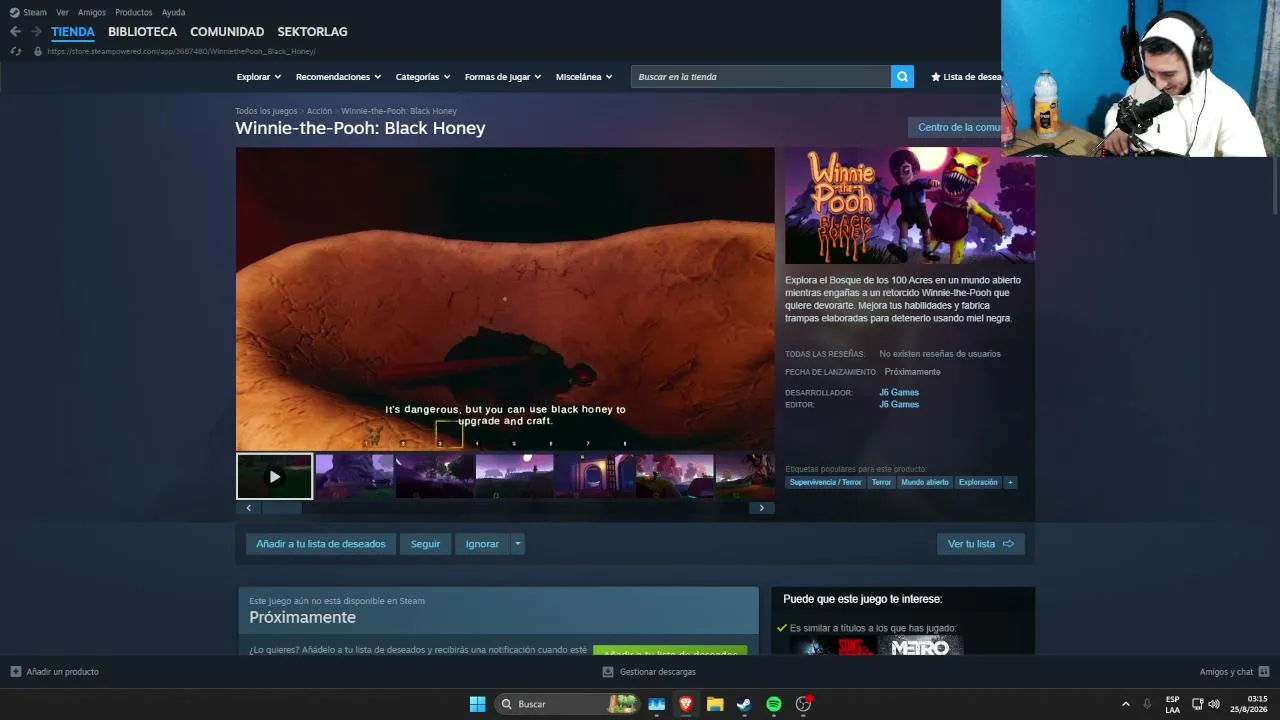Click the star icon next to Lista de deseados
The height and width of the screenshot is (720, 1280).
(x=936, y=77)
